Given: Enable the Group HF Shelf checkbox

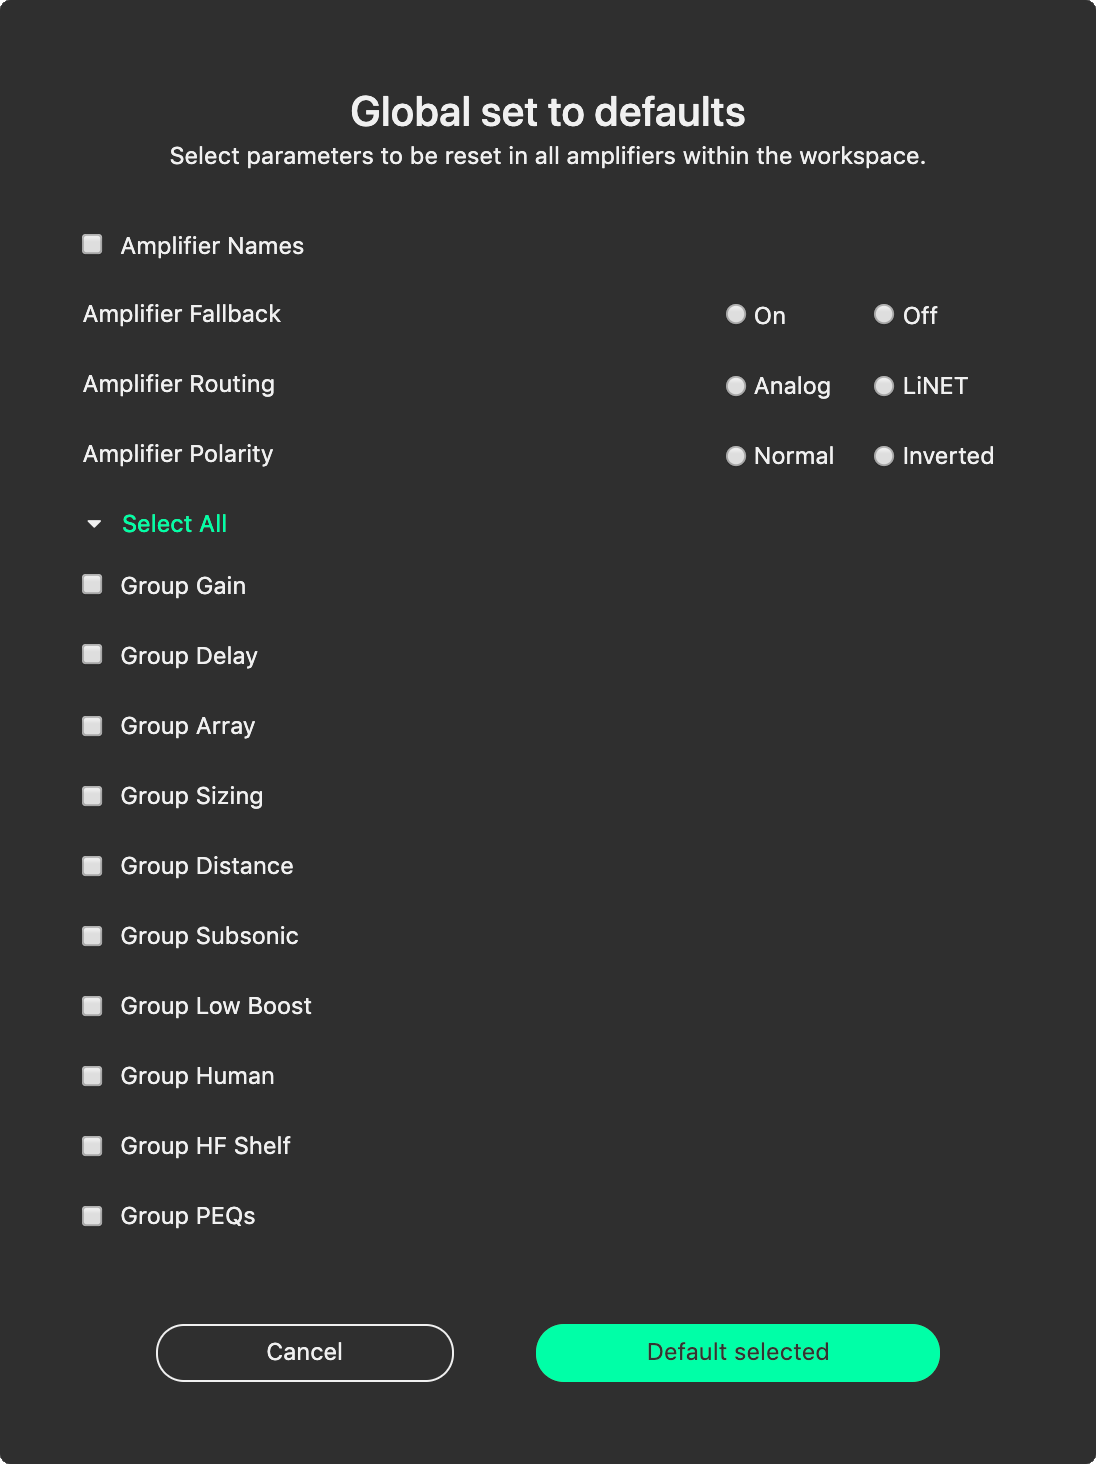Looking at the screenshot, I should [92, 1145].
